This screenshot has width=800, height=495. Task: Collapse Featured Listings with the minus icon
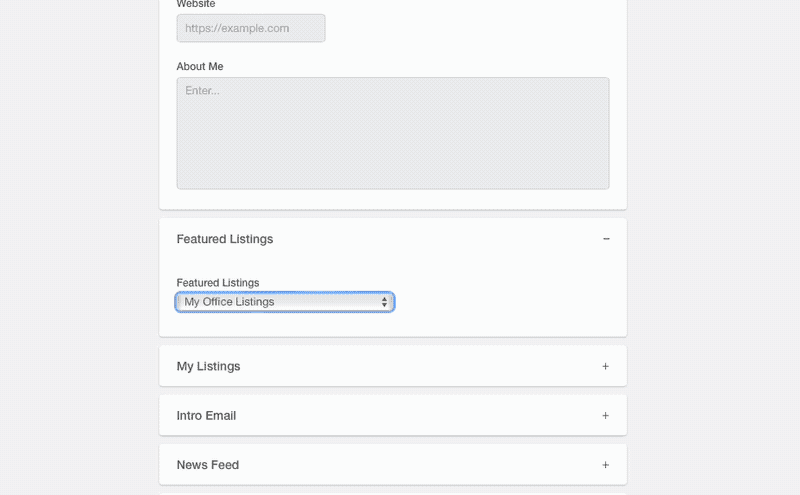606,239
